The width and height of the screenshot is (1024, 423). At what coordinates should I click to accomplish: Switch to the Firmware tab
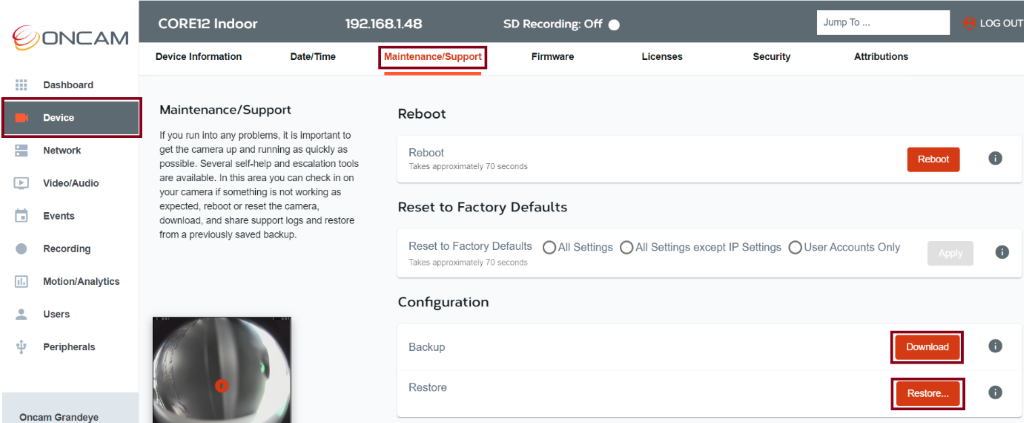552,57
